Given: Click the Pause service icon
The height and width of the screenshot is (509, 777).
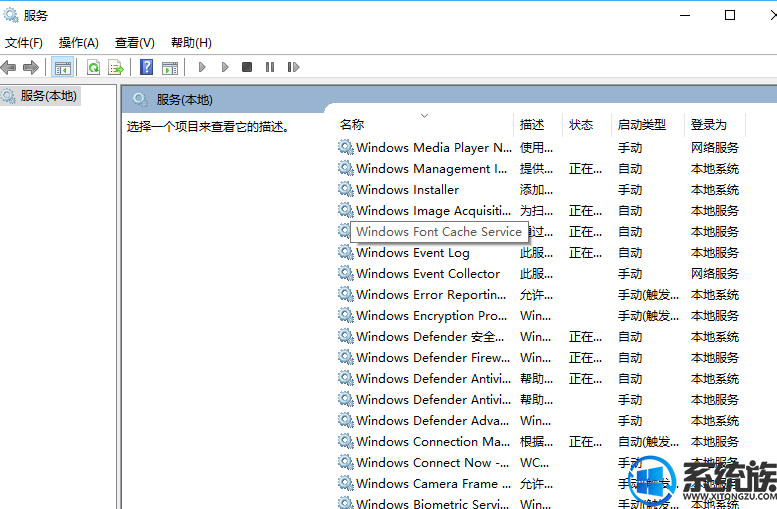Looking at the screenshot, I should pos(270,67).
